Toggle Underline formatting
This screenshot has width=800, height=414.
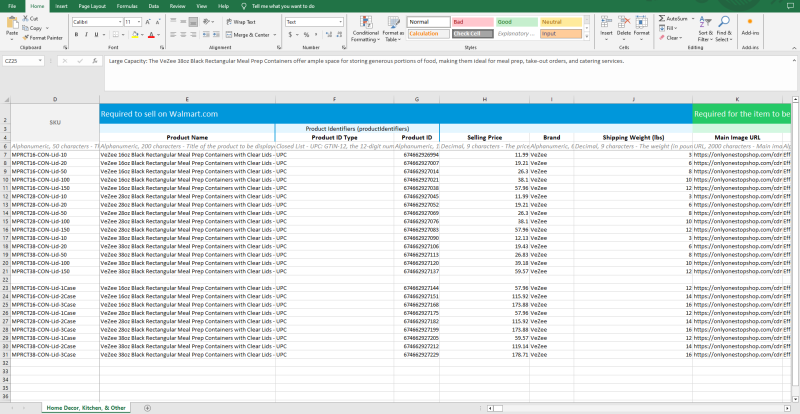96,35
